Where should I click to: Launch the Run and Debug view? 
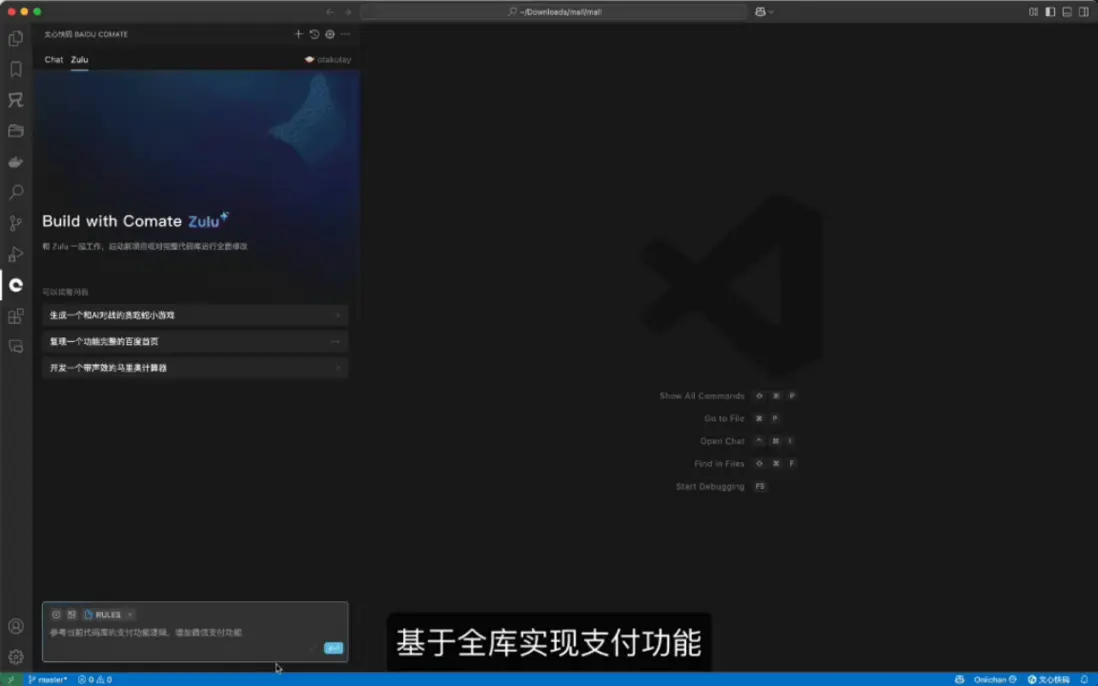(14, 253)
